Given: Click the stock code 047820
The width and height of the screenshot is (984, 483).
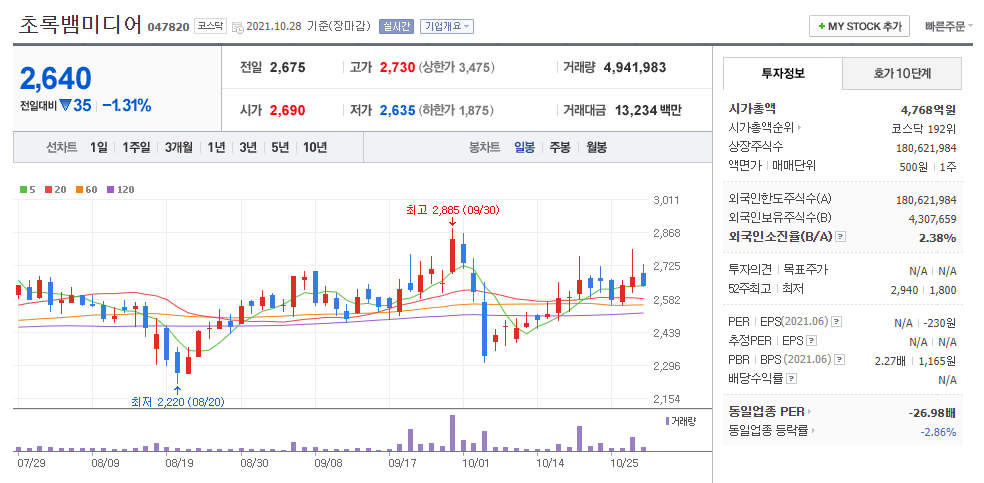Looking at the screenshot, I should click(168, 28).
